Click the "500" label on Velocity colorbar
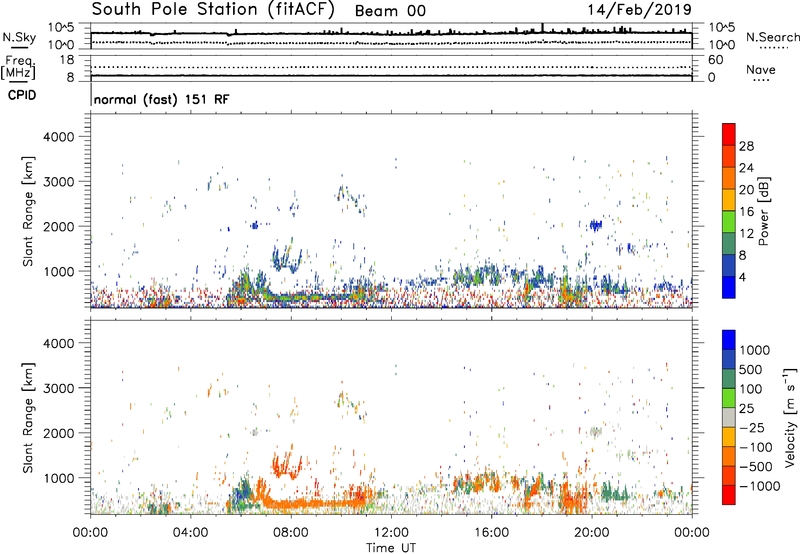Screen dimensions: 800x554 (x=750, y=370)
